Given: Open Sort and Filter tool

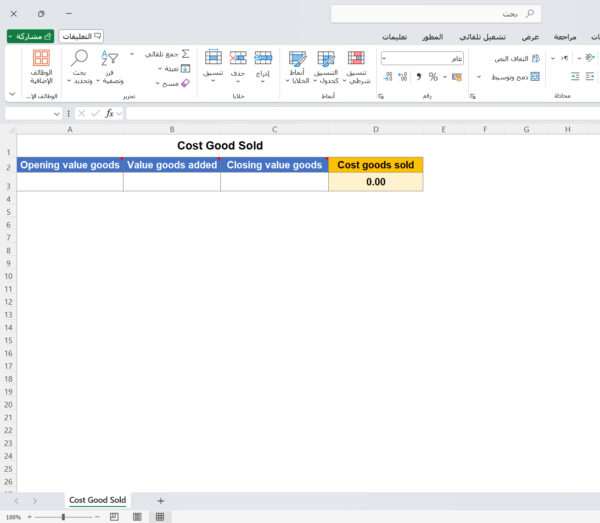Looking at the screenshot, I should click(x=110, y=59).
